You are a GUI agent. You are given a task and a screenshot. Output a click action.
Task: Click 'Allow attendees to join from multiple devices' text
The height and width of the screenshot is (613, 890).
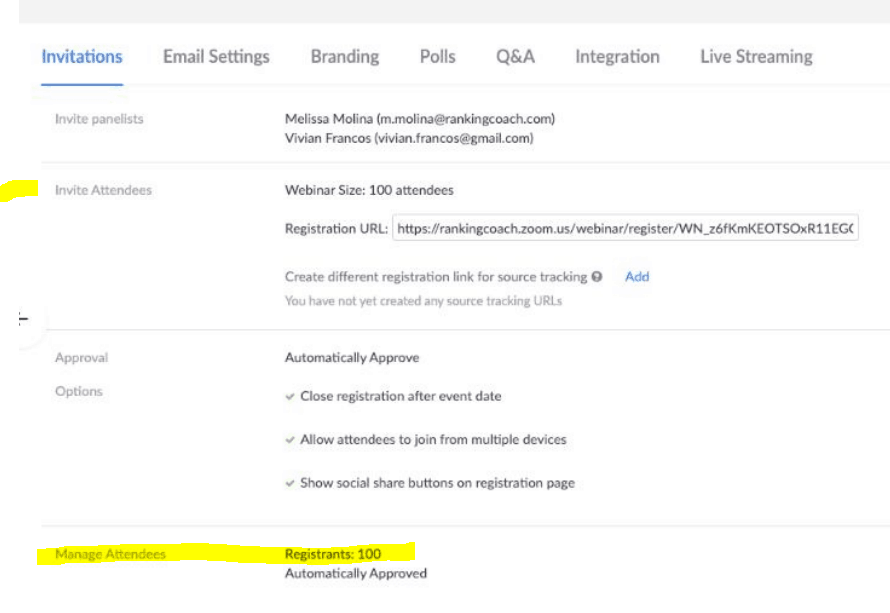pyautogui.click(x=433, y=440)
